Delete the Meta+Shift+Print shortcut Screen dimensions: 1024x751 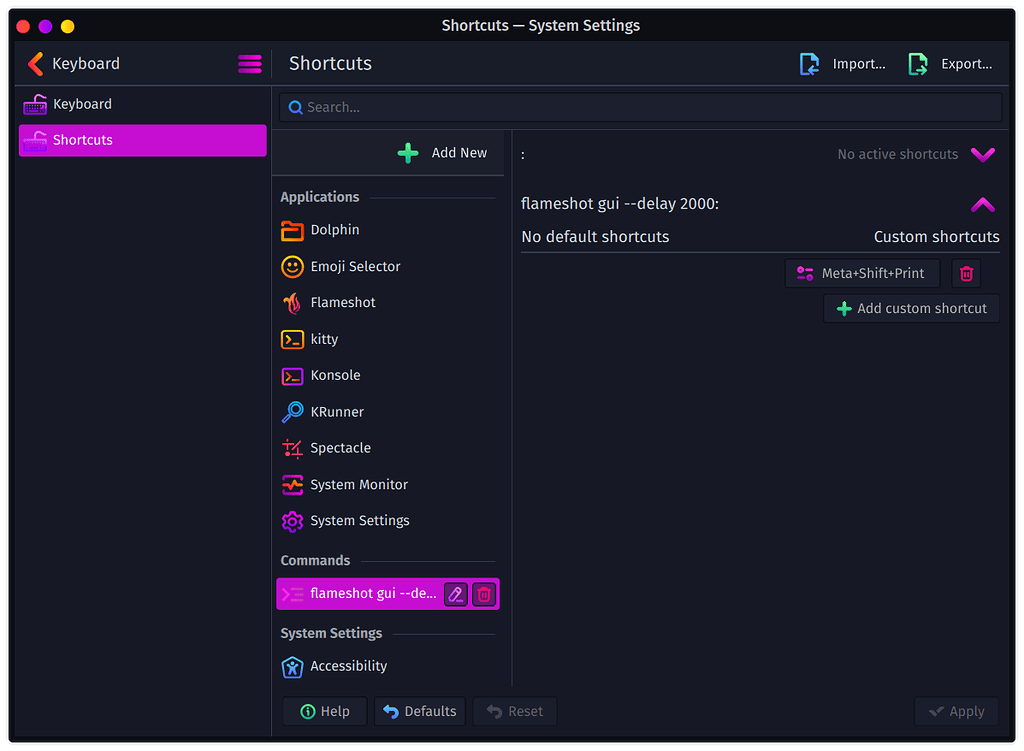point(965,273)
